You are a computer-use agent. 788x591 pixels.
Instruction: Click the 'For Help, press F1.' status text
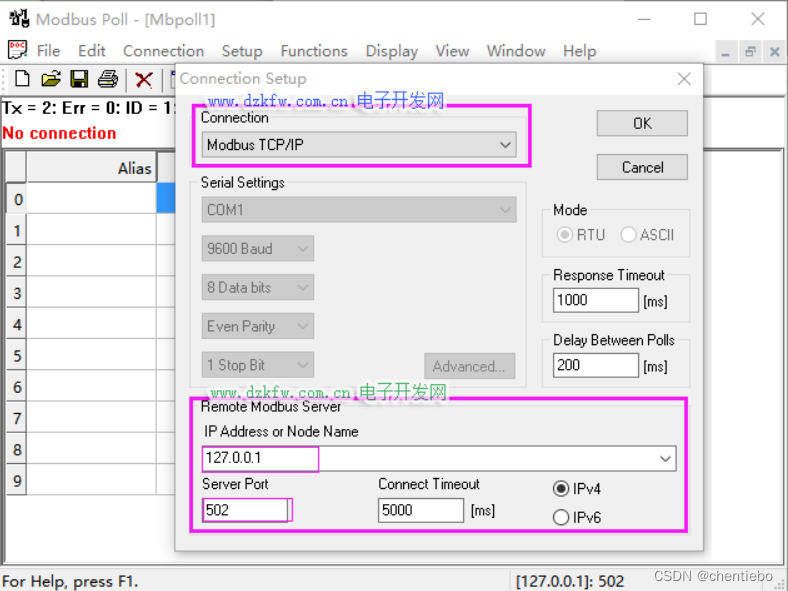tap(70, 581)
